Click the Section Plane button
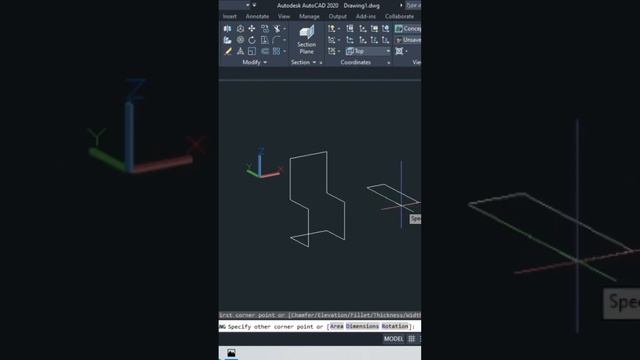640x360 pixels. [x=307, y=40]
